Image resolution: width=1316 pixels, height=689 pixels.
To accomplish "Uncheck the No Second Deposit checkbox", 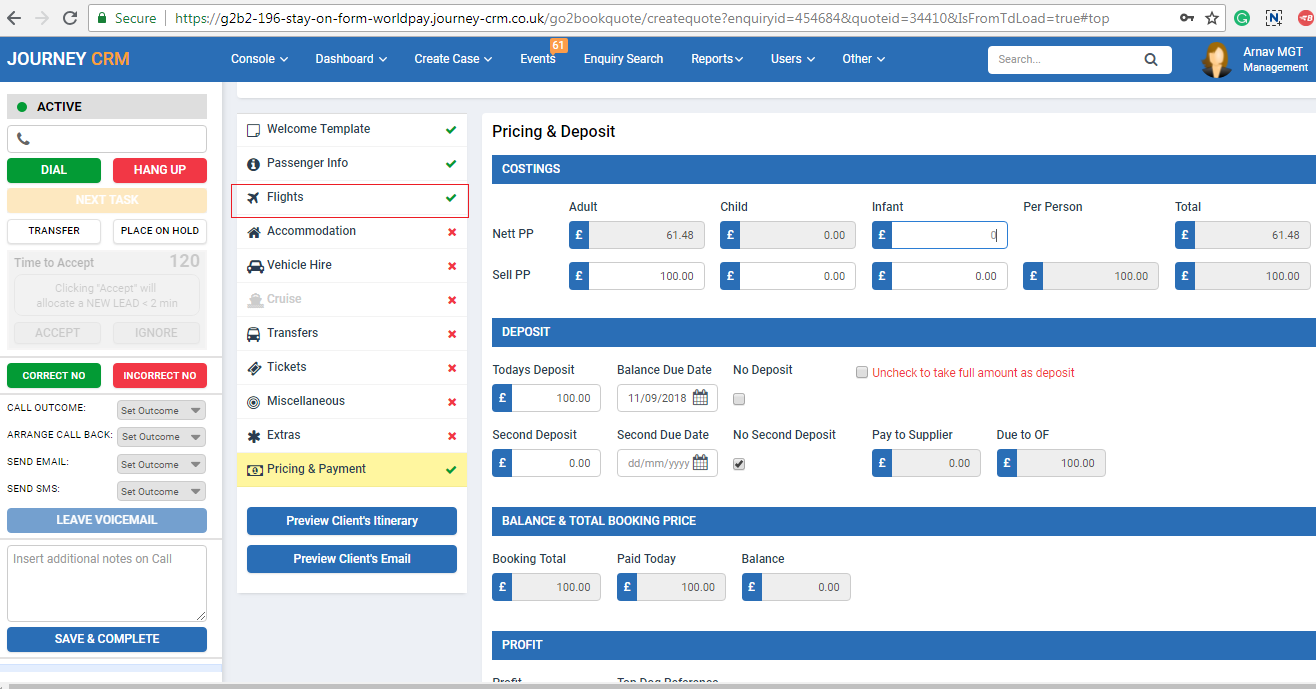I will click(x=739, y=464).
